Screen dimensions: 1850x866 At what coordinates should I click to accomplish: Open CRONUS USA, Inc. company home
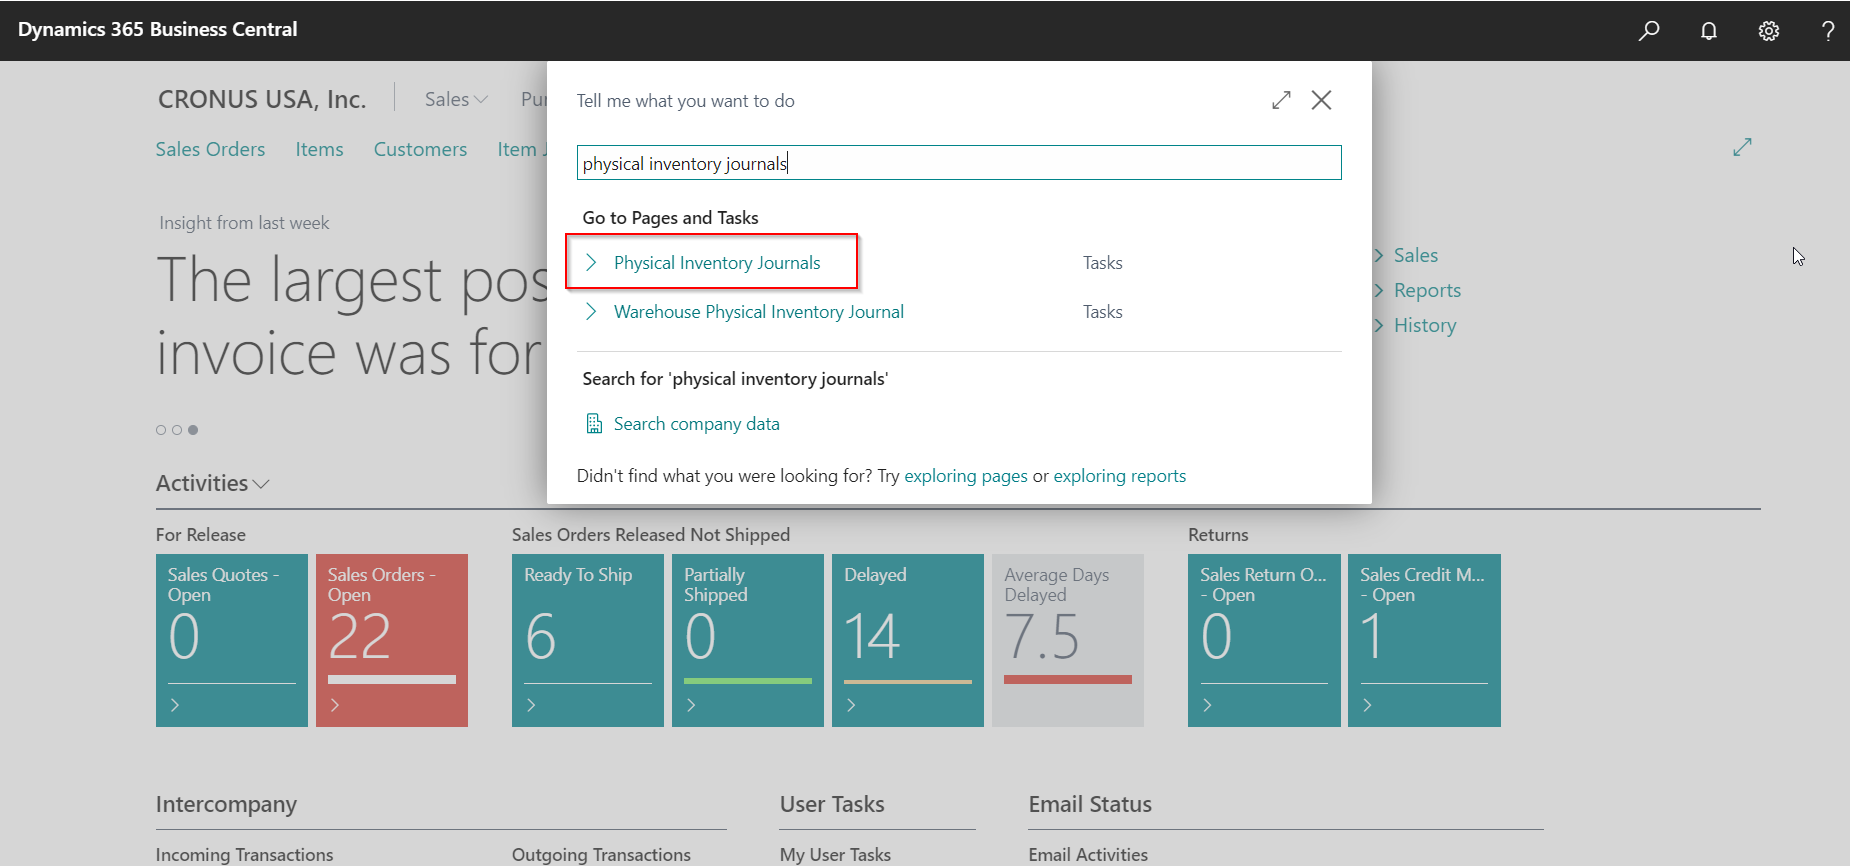click(262, 99)
